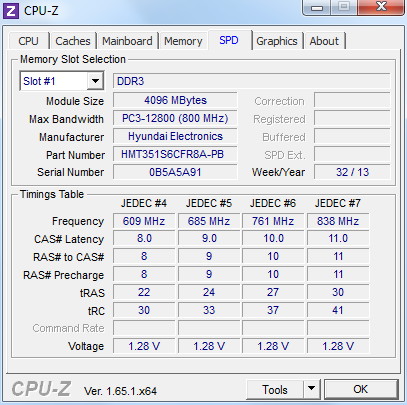Click the version text Ver. 1.65.1.x64
The image size is (407, 405).
tap(120, 391)
